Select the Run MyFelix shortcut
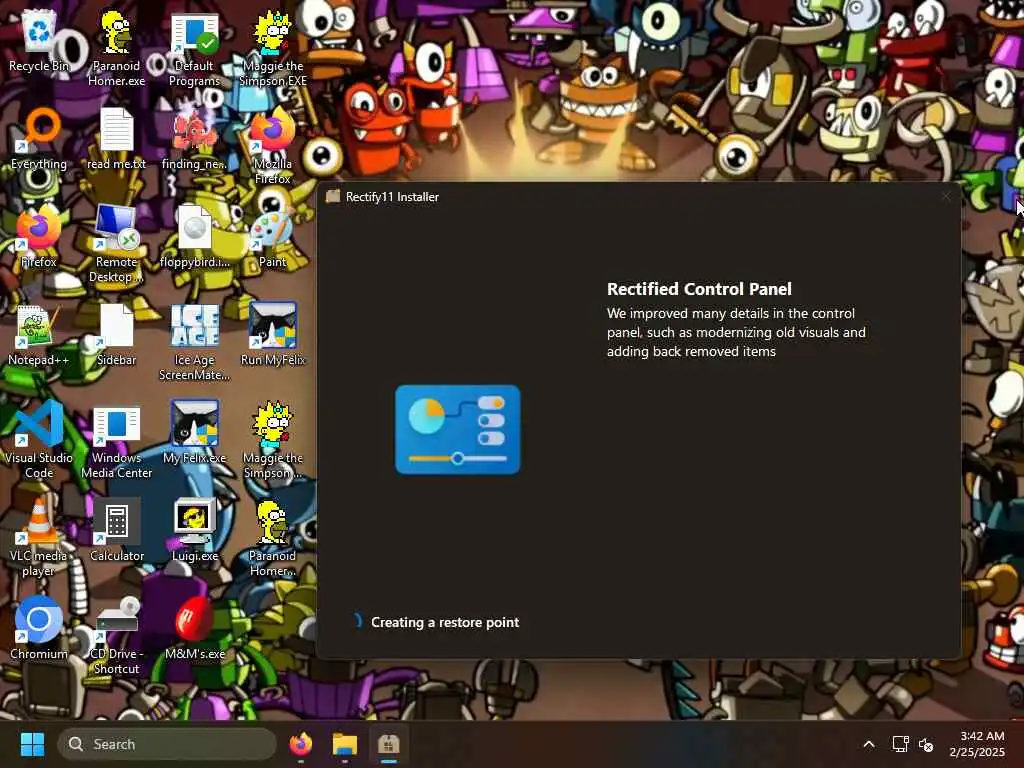This screenshot has width=1024, height=768. coord(272,334)
